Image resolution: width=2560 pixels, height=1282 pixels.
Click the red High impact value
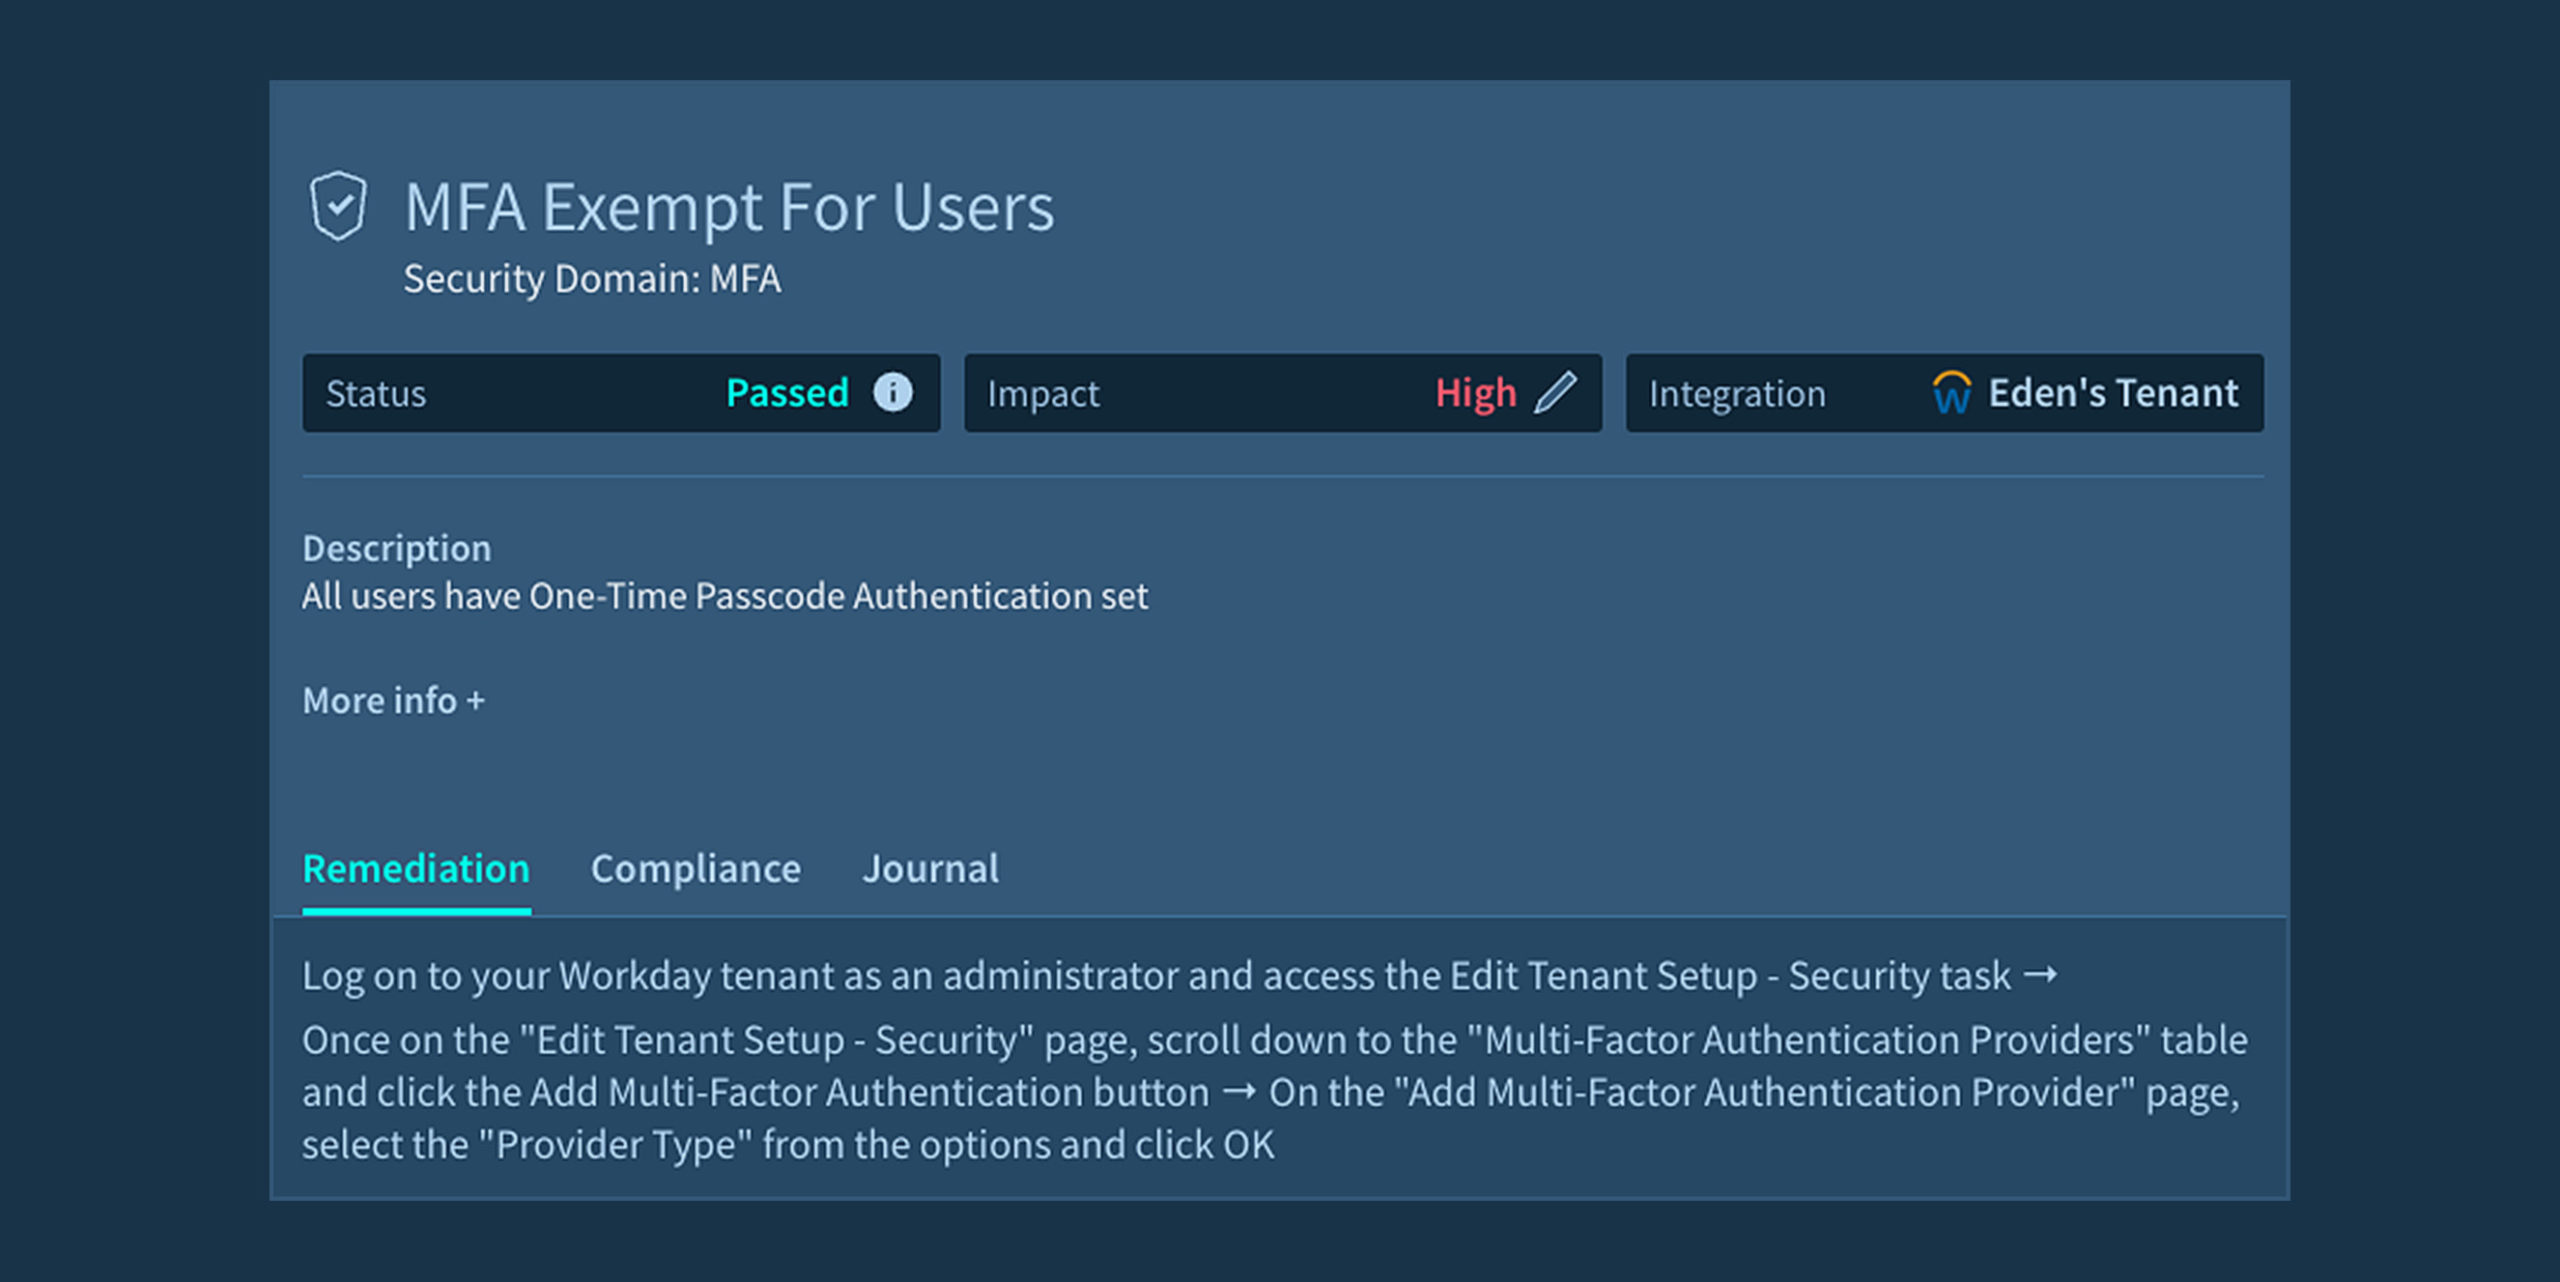[1475, 393]
